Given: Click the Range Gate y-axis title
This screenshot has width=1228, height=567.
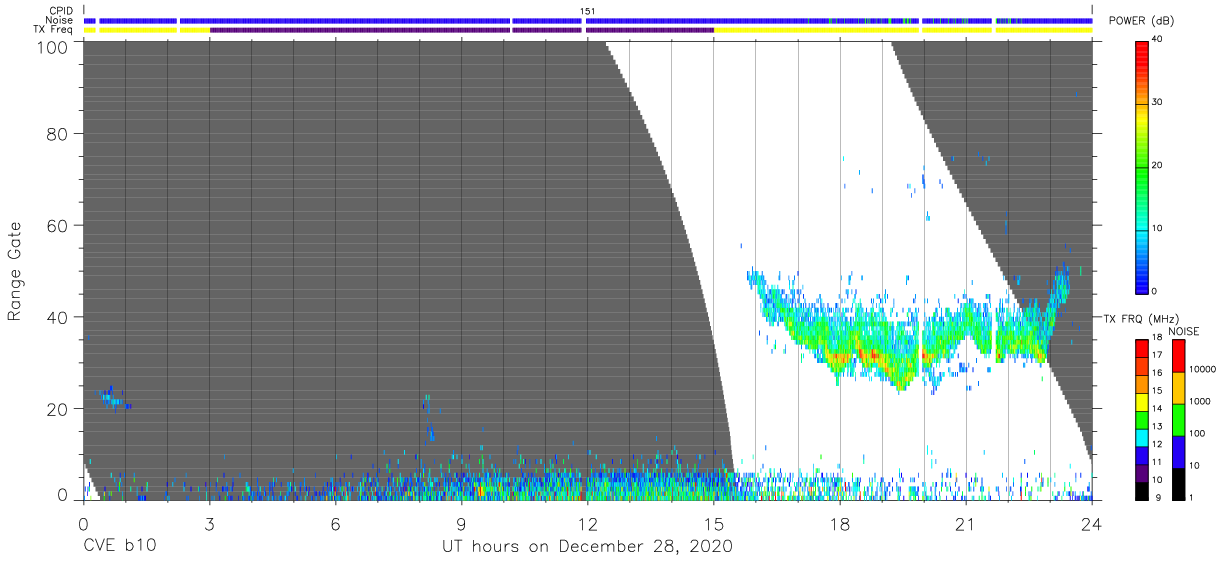Looking at the screenshot, I should pyautogui.click(x=15, y=271).
